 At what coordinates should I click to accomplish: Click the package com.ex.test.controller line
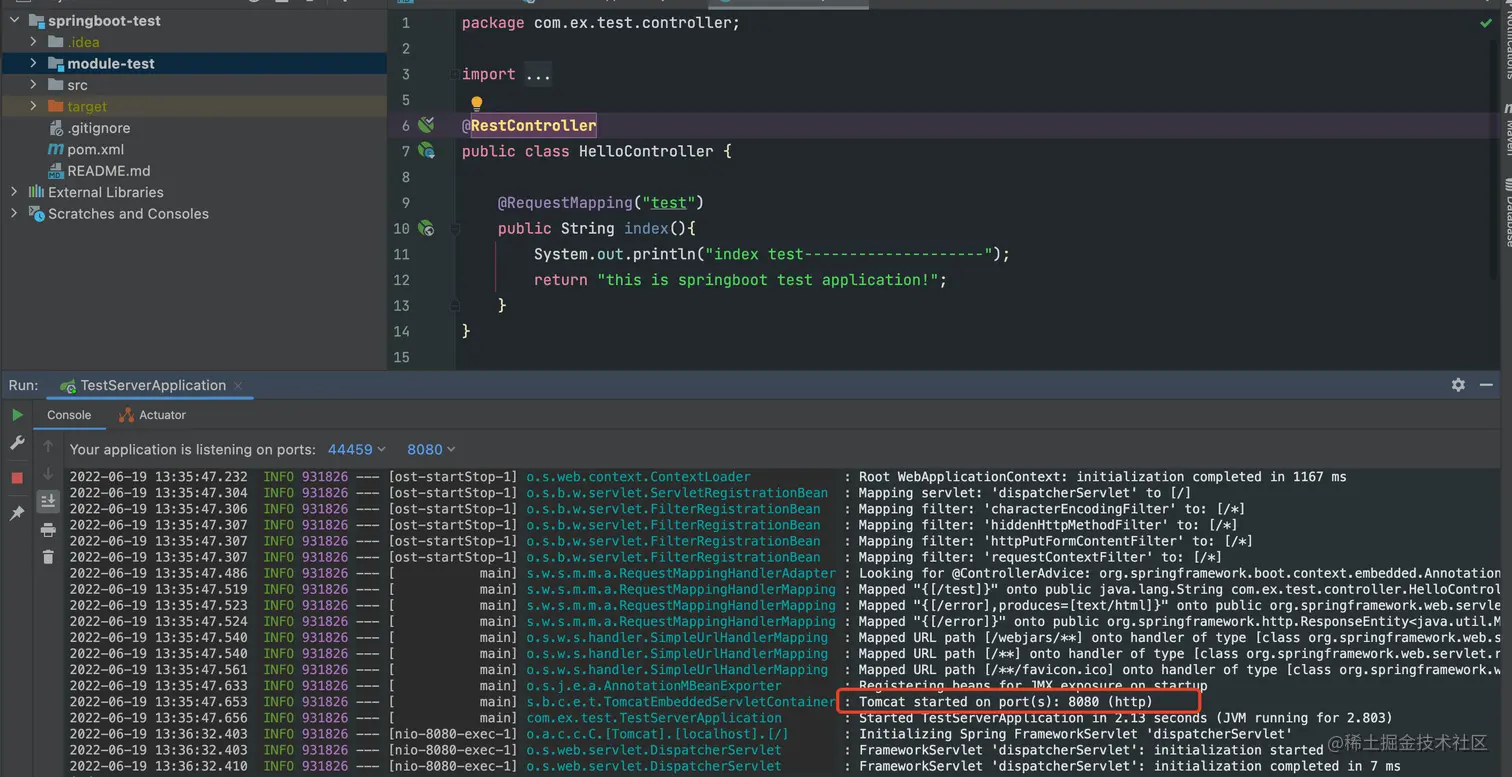pos(601,23)
